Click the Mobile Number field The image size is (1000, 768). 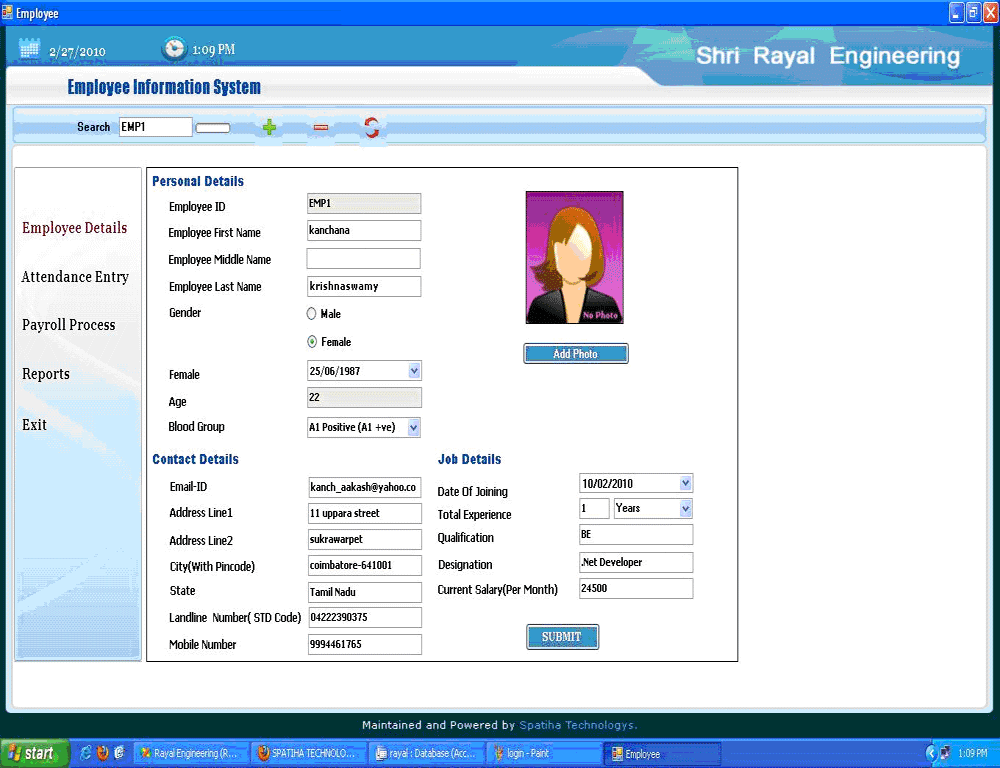tap(365, 644)
